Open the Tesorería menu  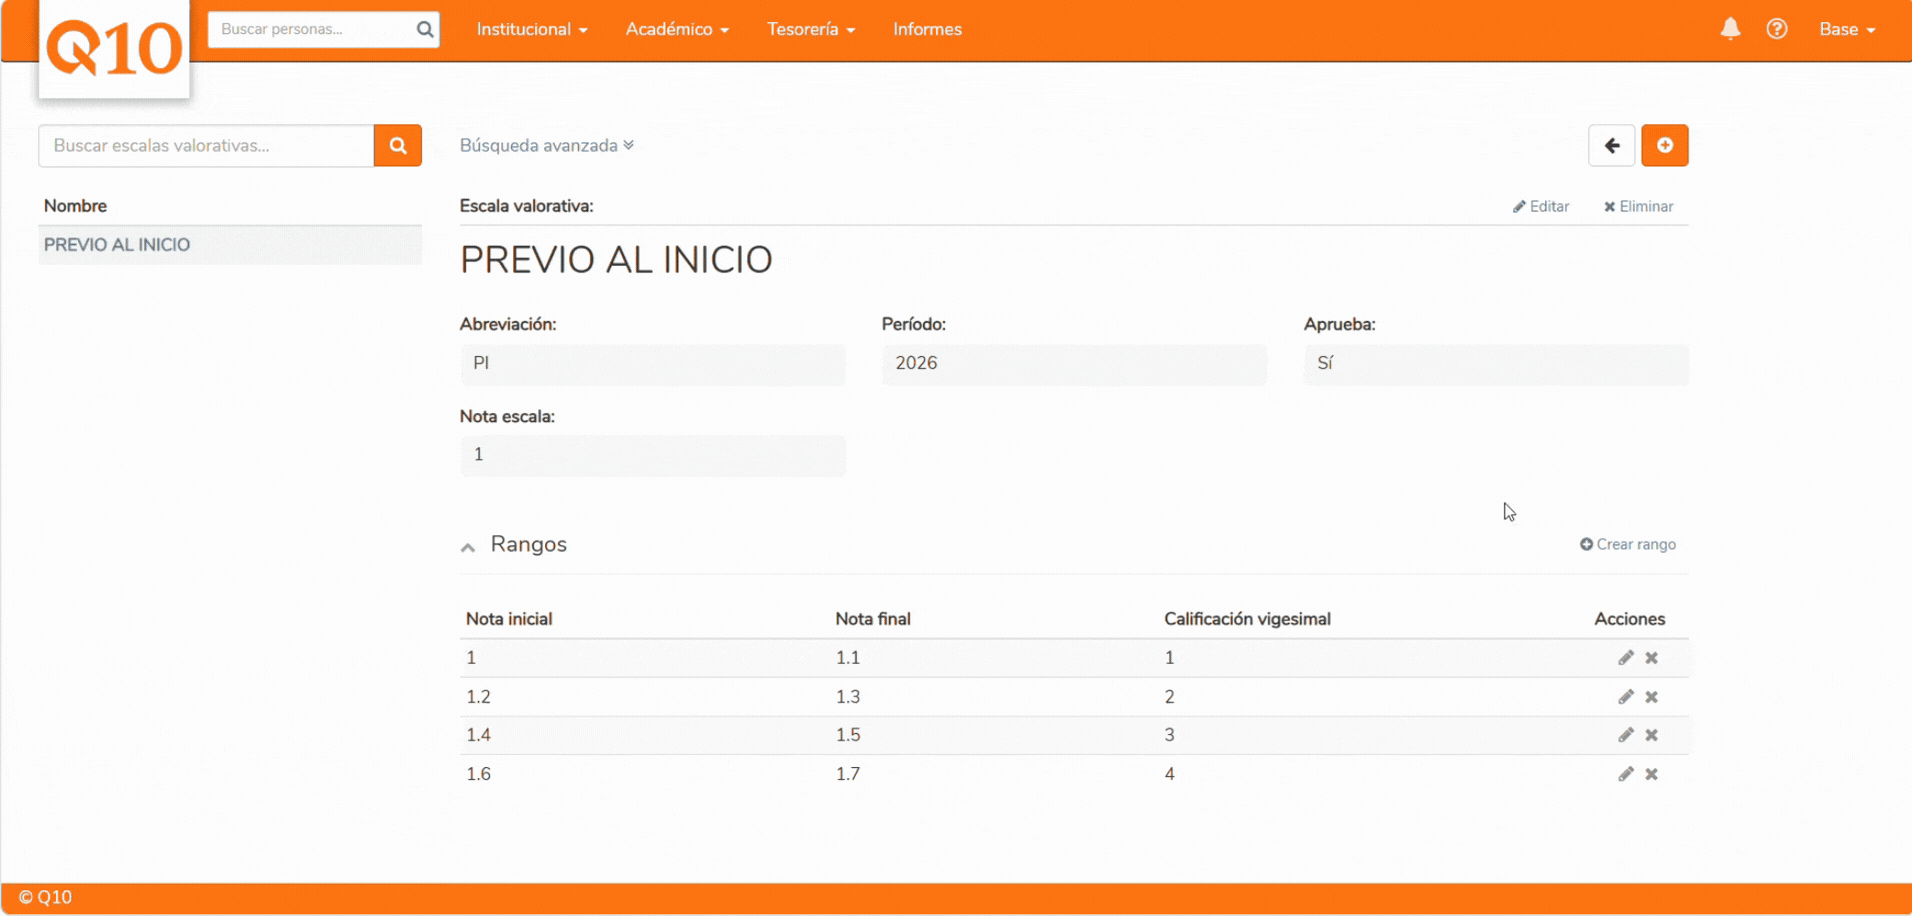(811, 29)
